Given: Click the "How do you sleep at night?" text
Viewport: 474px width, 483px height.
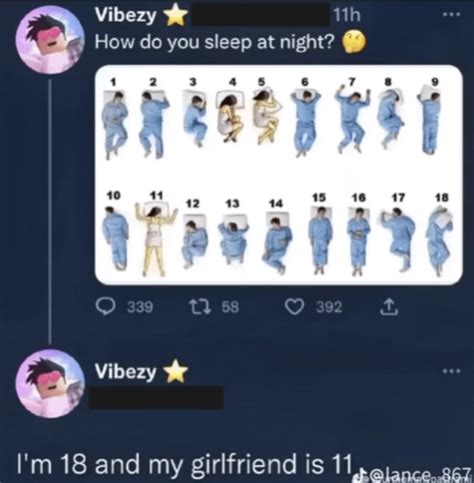Looking at the screenshot, I should click(x=214, y=43).
